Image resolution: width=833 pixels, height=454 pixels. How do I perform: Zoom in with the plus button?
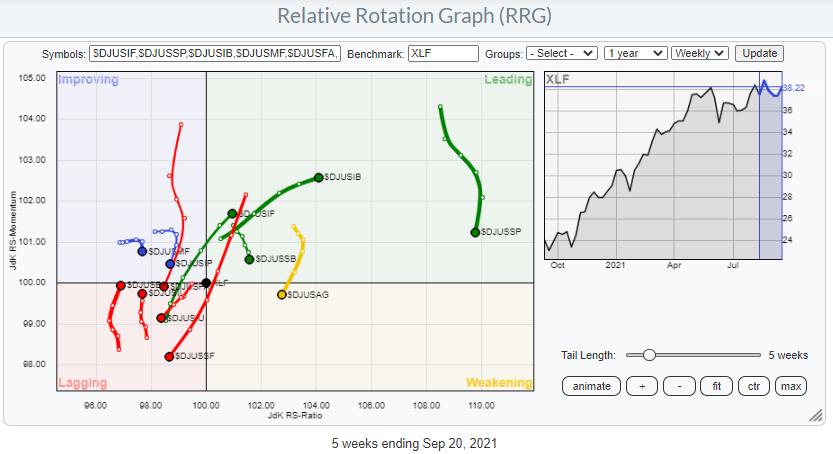pos(642,386)
